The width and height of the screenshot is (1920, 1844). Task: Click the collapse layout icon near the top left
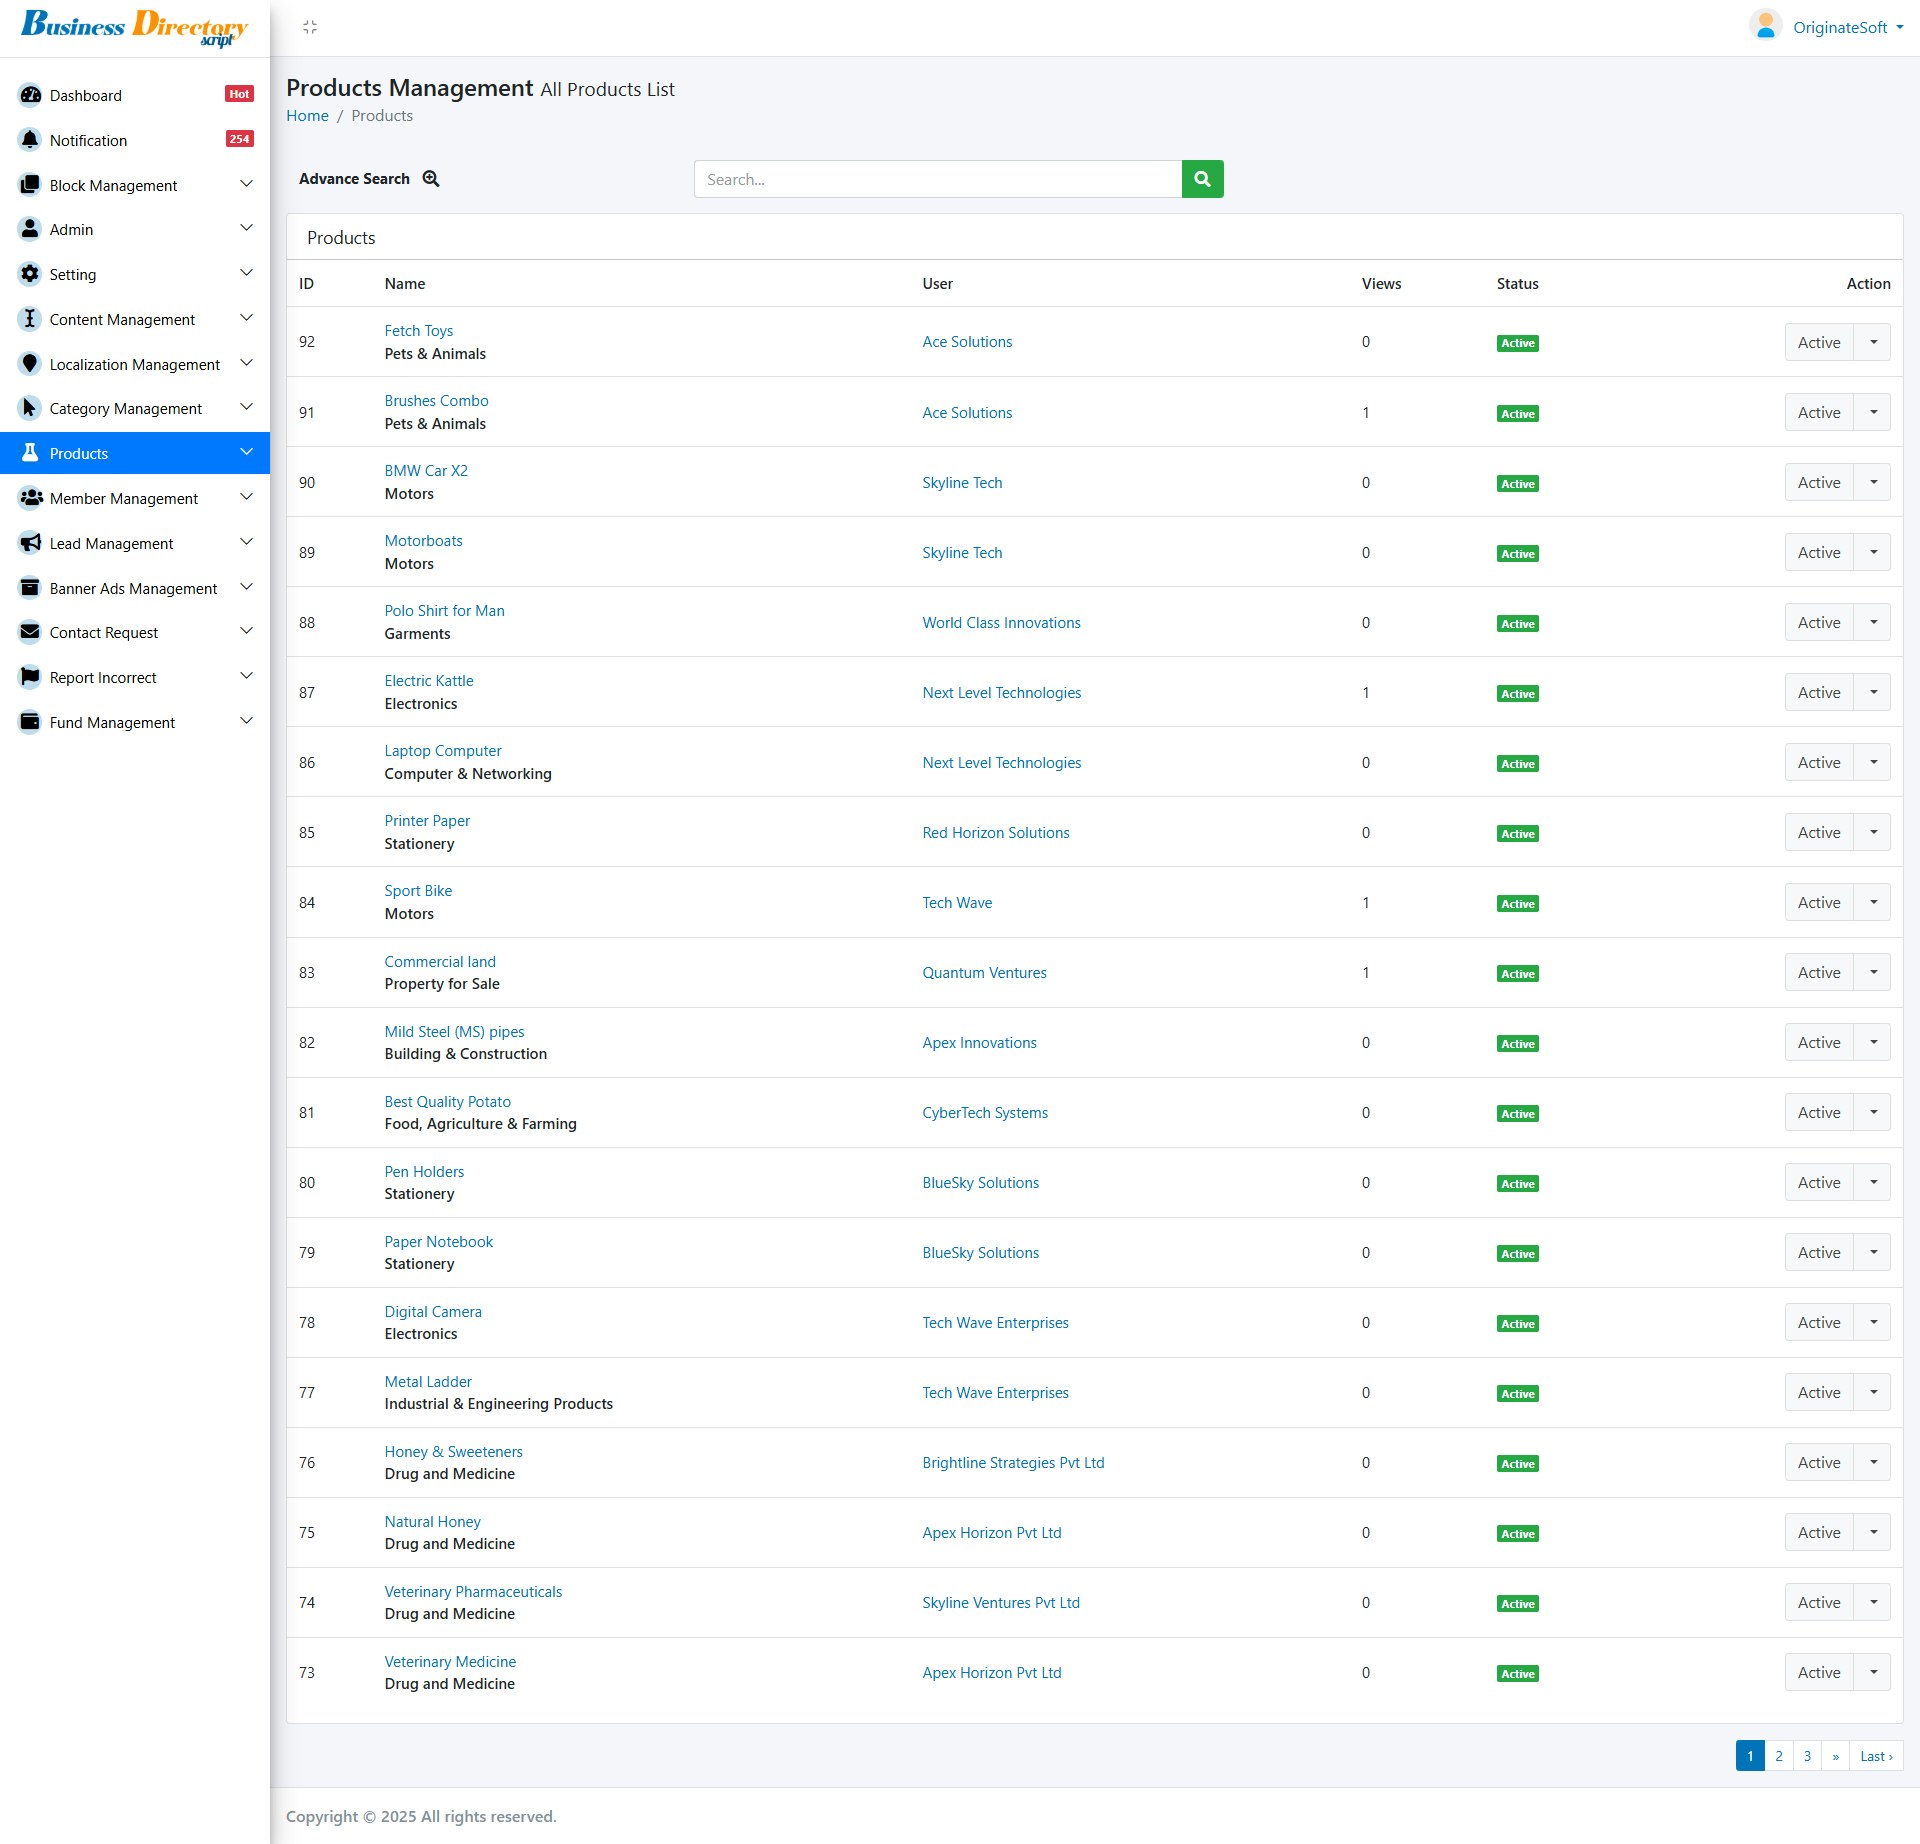(x=310, y=27)
